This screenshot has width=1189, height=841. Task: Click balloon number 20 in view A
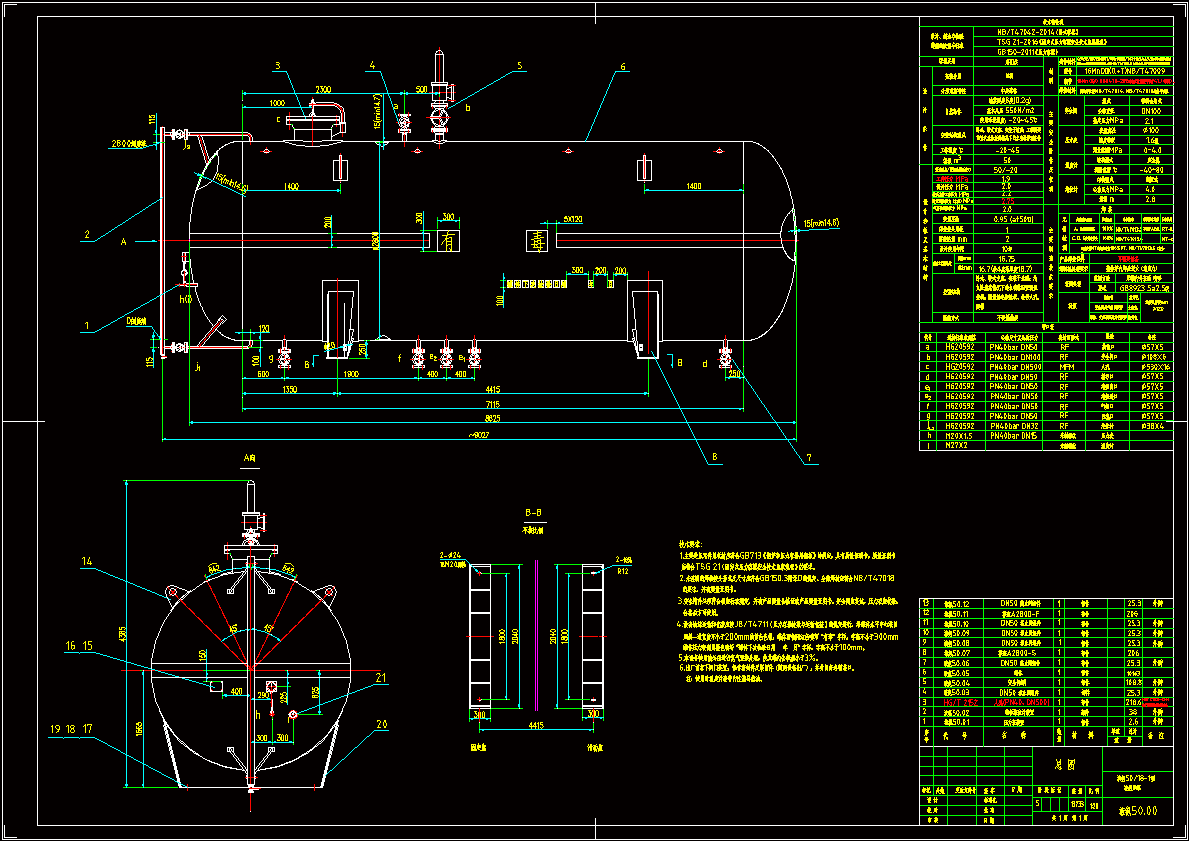(381, 723)
